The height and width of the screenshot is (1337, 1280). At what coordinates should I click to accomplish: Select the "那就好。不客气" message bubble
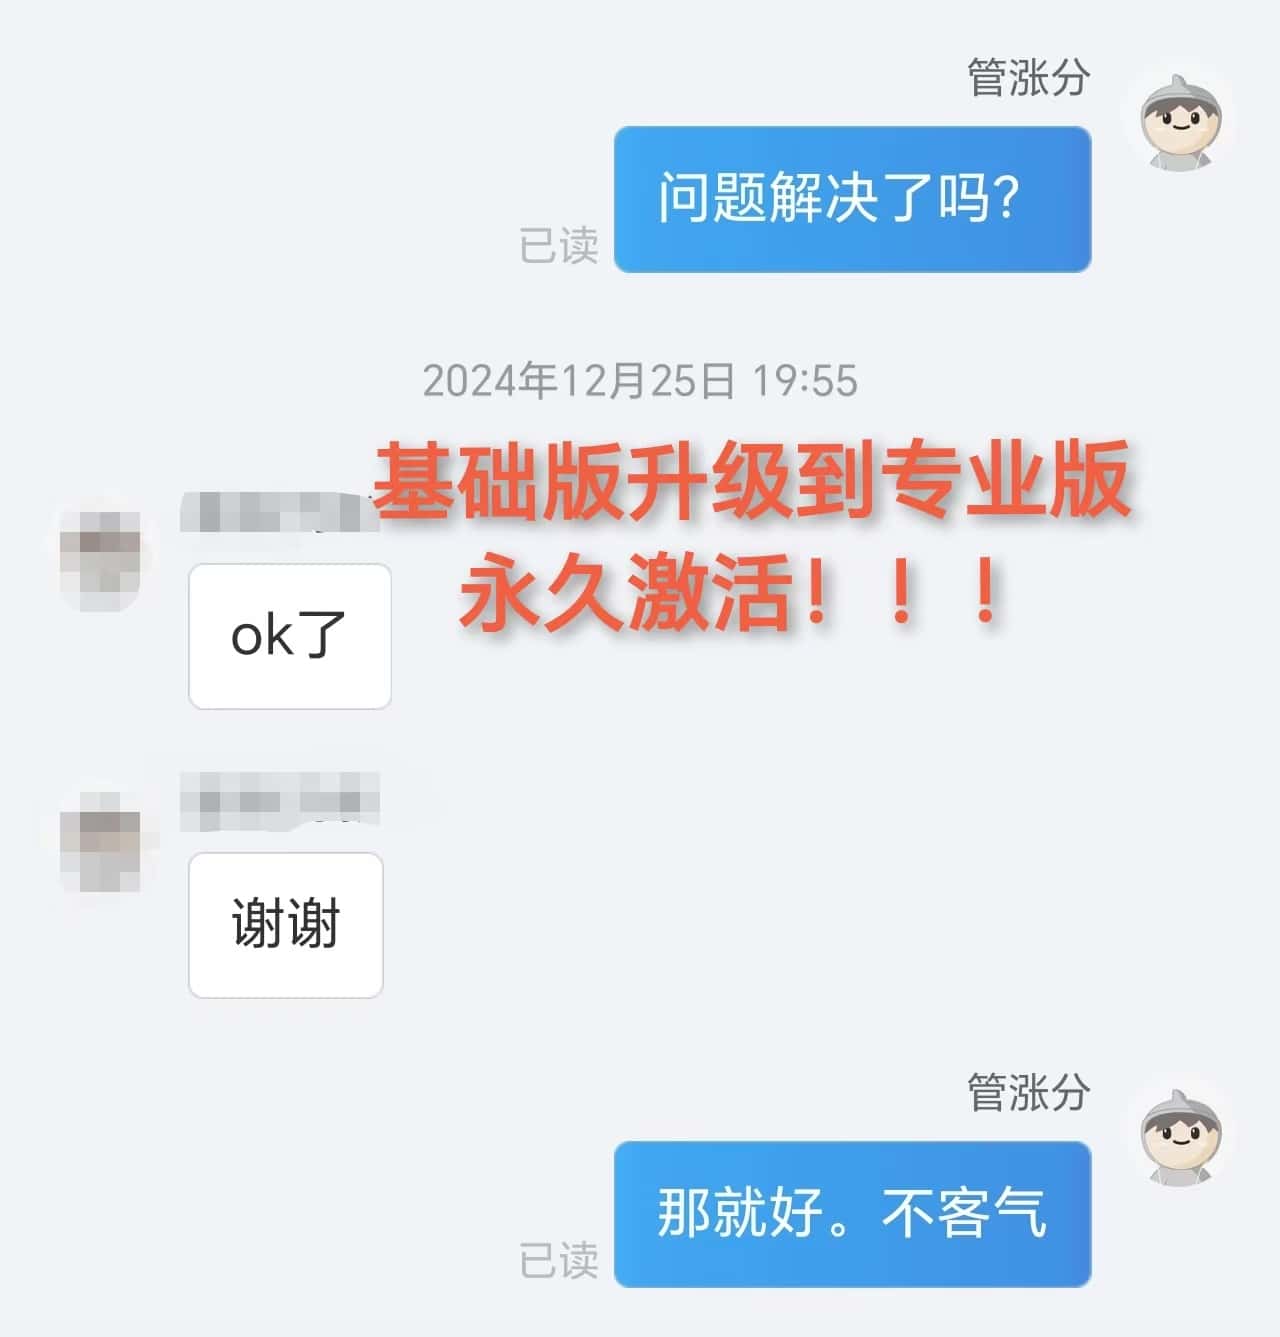852,1214
